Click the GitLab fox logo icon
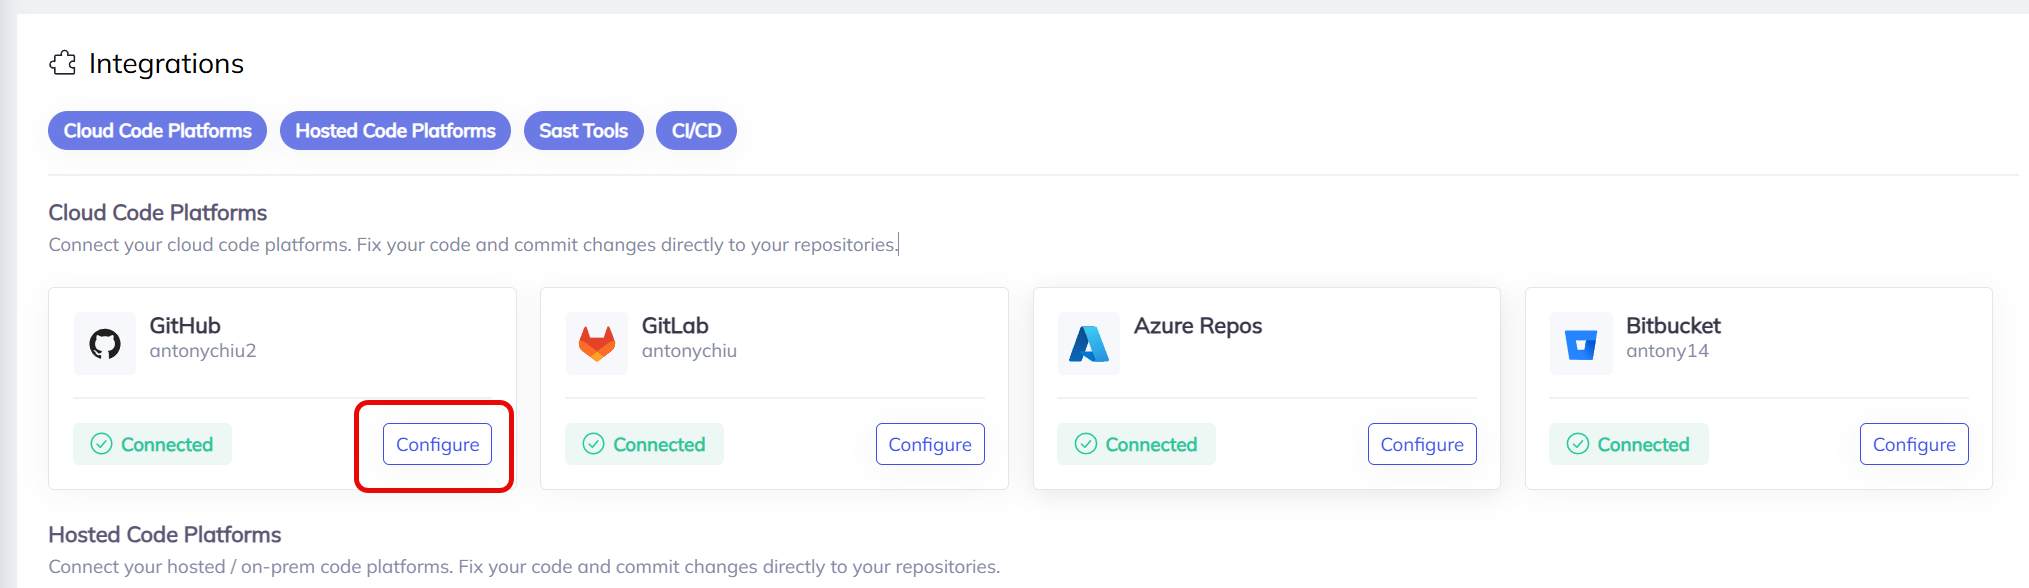The width and height of the screenshot is (2029, 588). [597, 344]
